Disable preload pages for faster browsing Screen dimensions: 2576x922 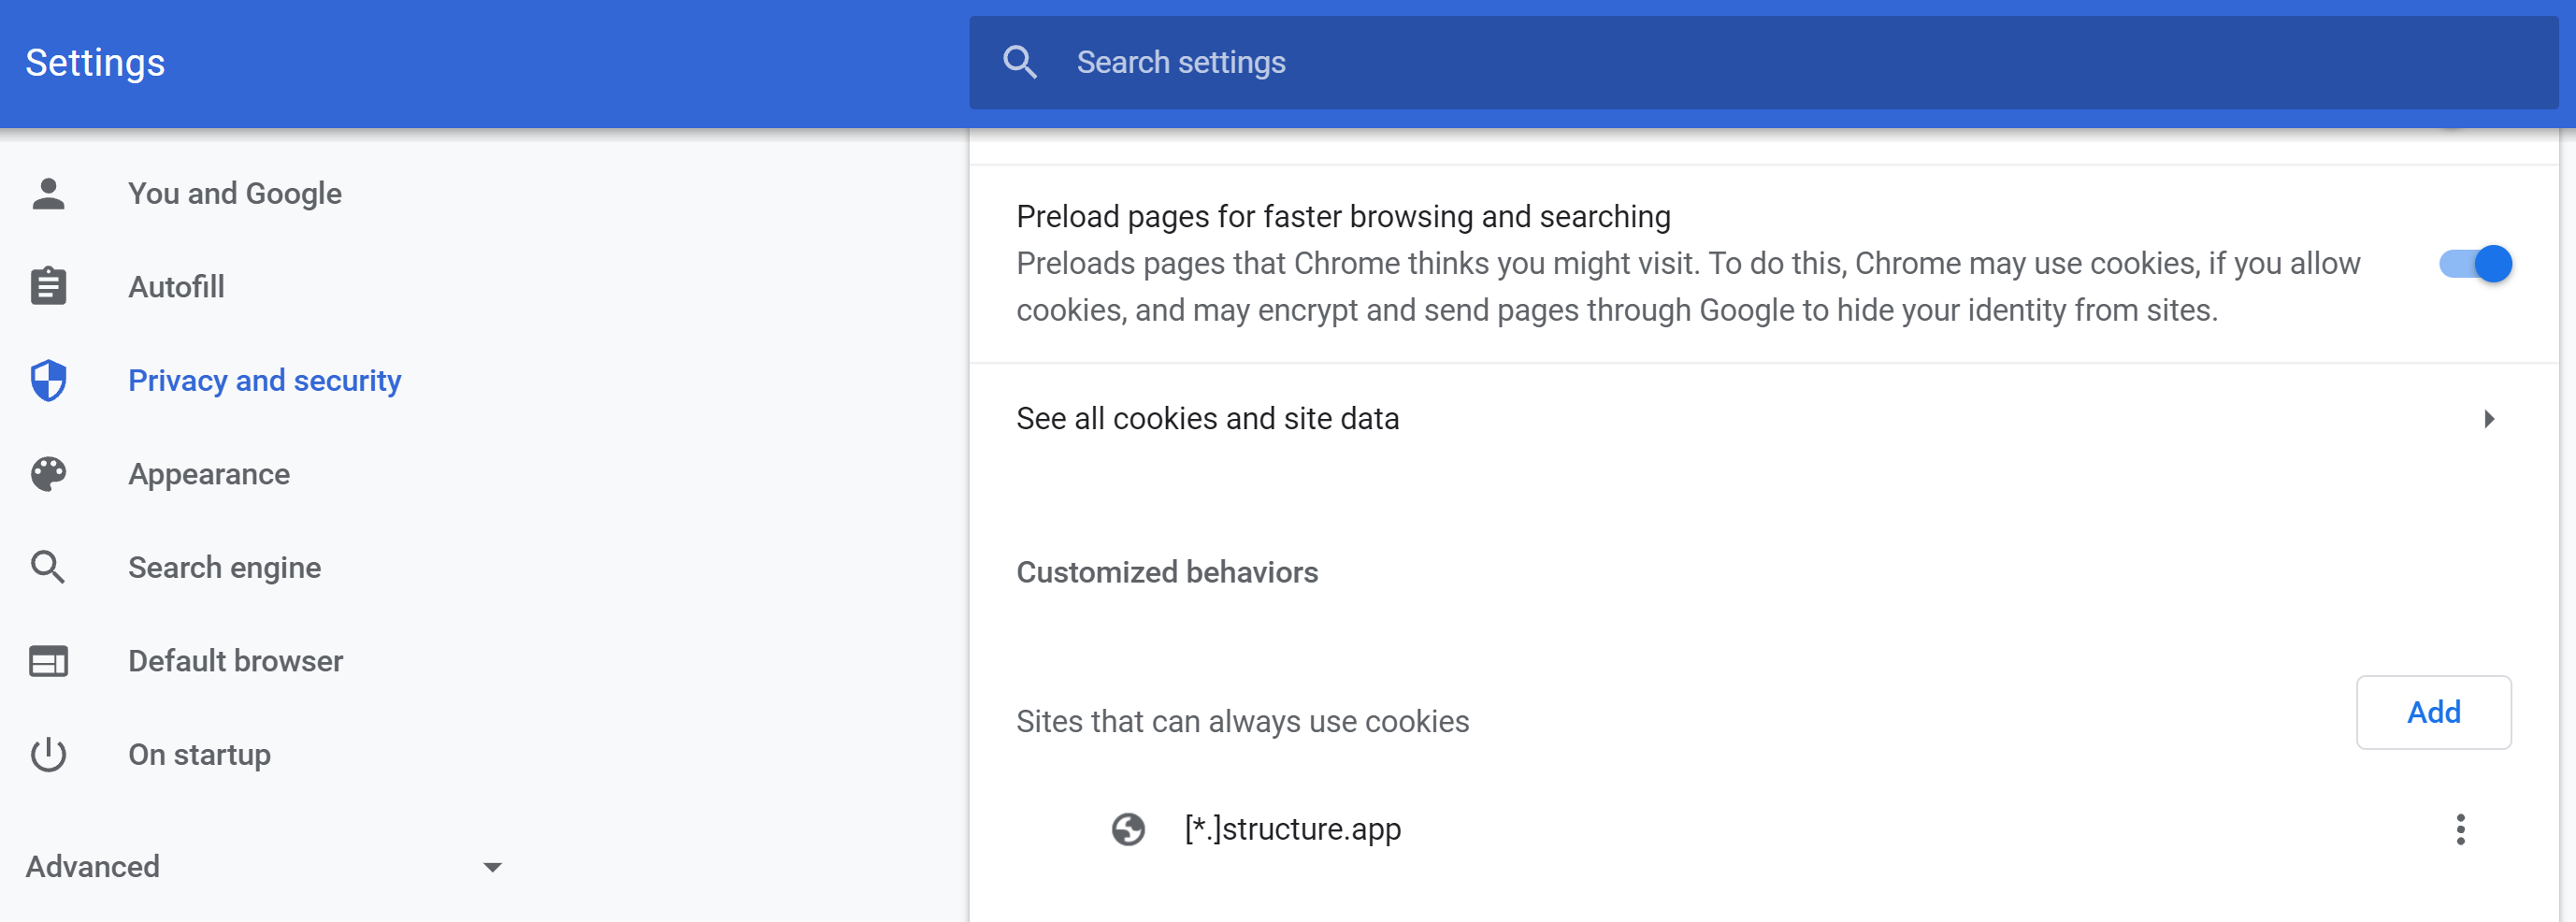coord(2474,263)
